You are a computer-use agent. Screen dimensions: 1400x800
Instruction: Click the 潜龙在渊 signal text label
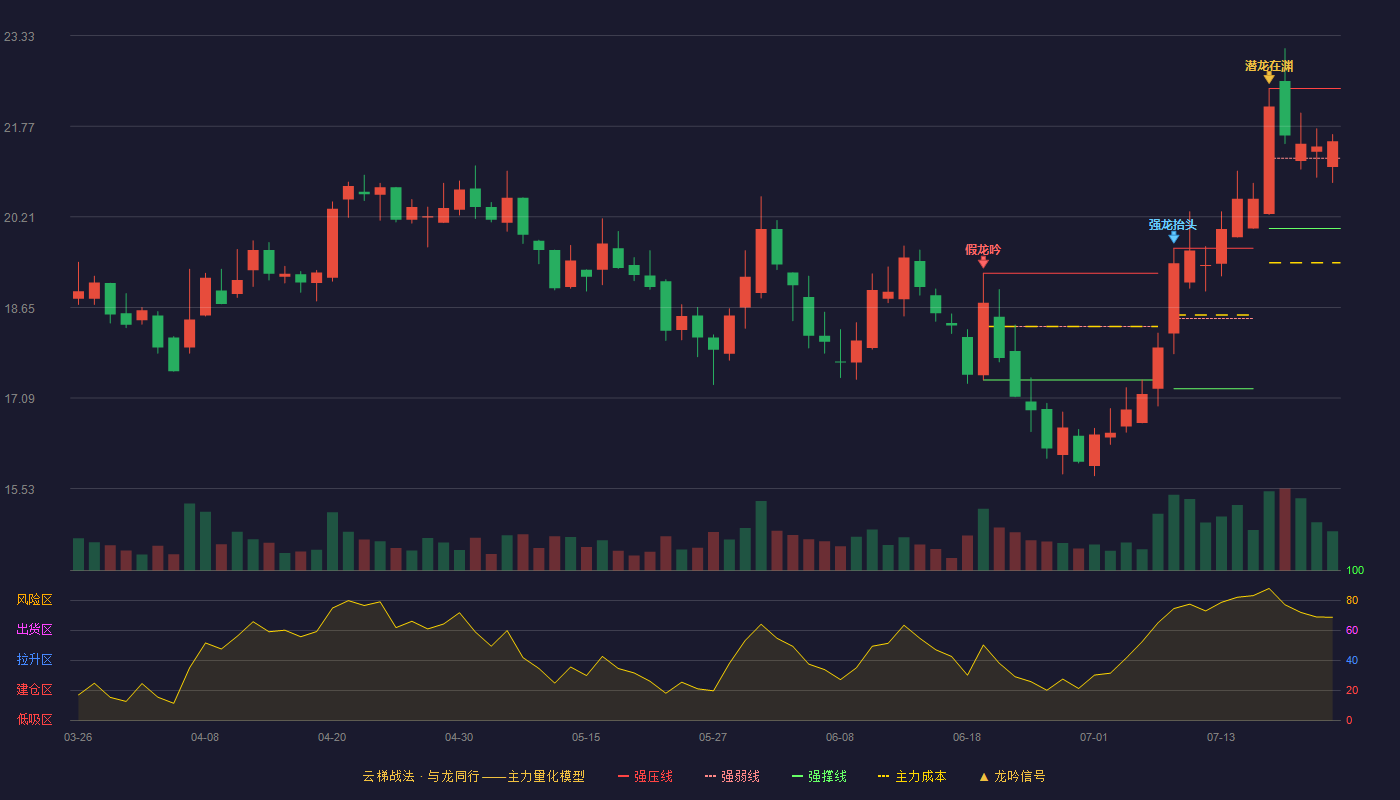pos(1269,66)
